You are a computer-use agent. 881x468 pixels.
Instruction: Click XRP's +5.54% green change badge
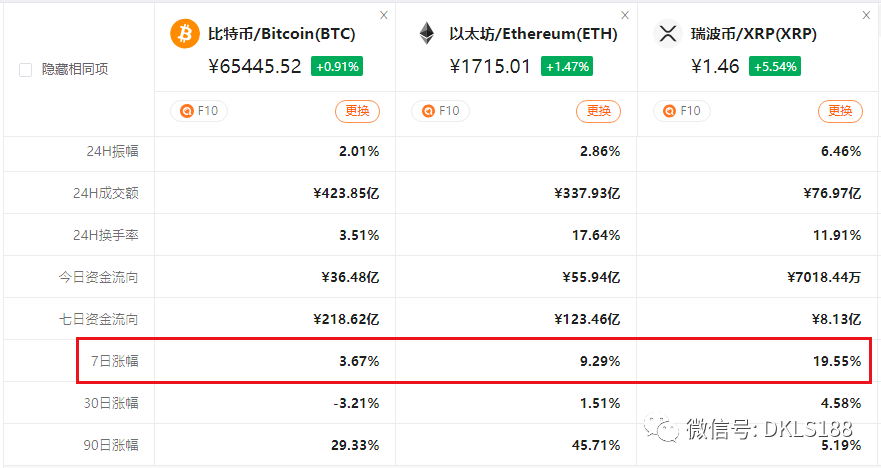pyautogui.click(x=775, y=66)
